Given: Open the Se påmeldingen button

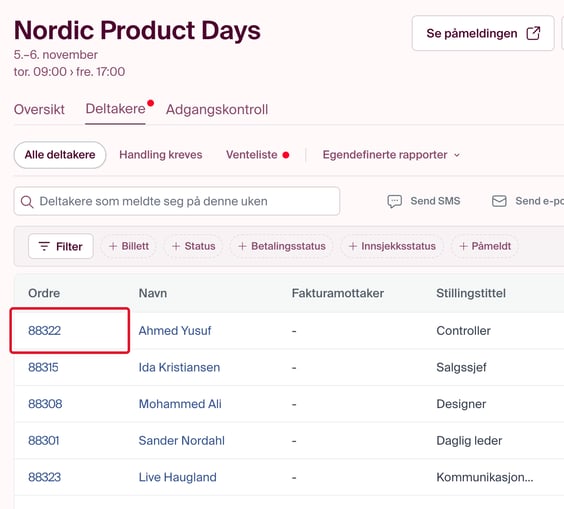Looking at the screenshot, I should point(483,33).
